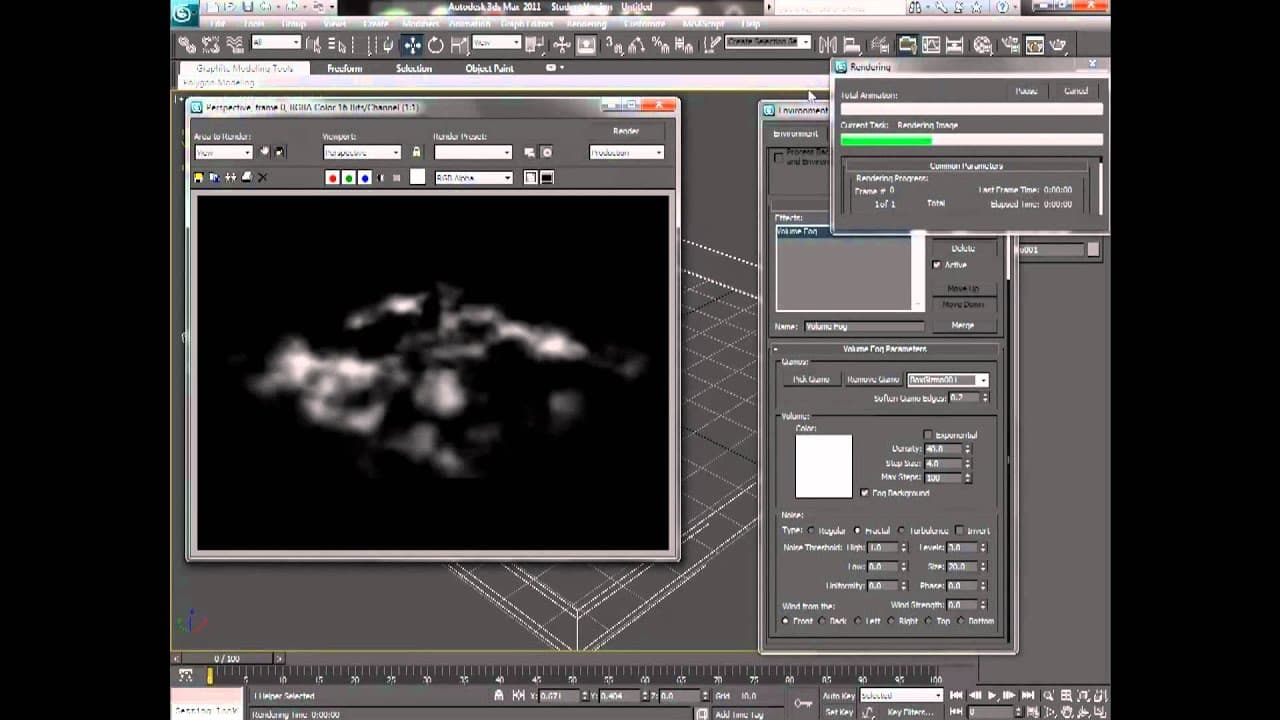Click the lock-to-viewport padlock icon
The width and height of the screenshot is (1280, 720).
tap(417, 152)
